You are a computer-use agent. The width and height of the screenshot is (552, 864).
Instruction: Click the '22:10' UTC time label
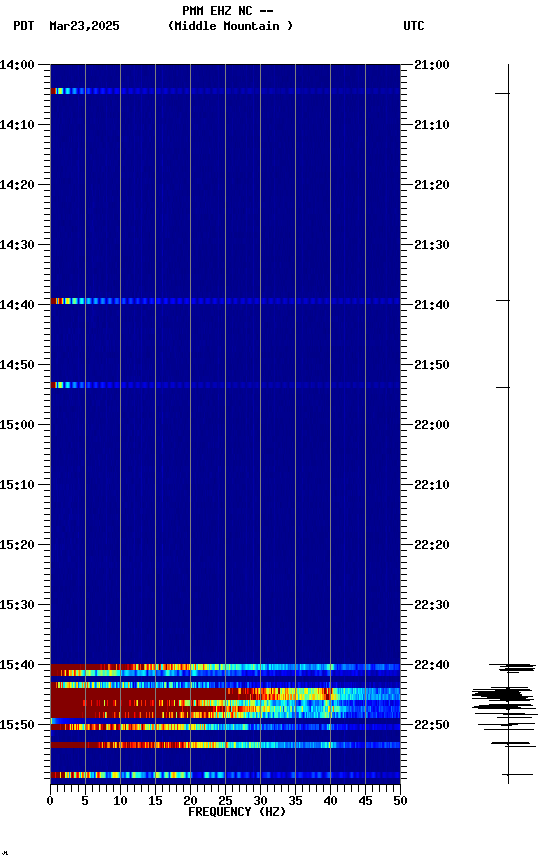[x=432, y=485]
